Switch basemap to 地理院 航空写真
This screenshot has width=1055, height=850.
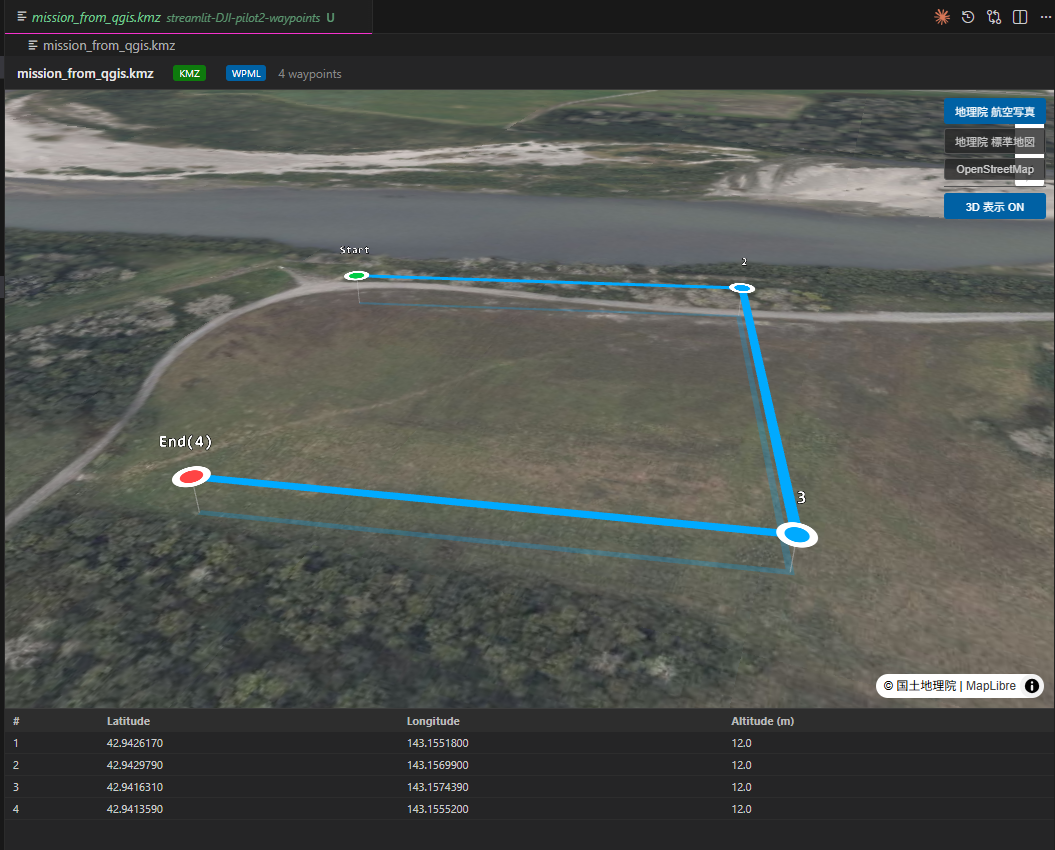click(994, 112)
